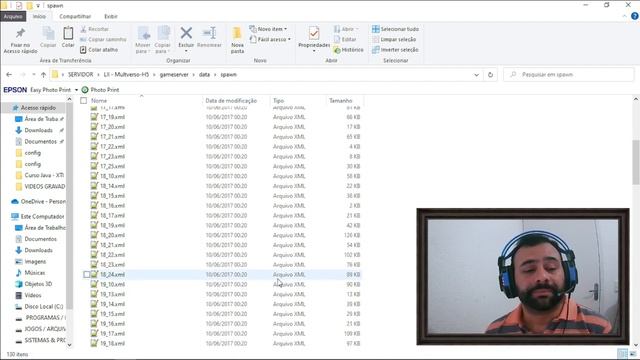640x360 pixels.
Task: Expand the Excluir dropdown arrow
Action: click(186, 51)
